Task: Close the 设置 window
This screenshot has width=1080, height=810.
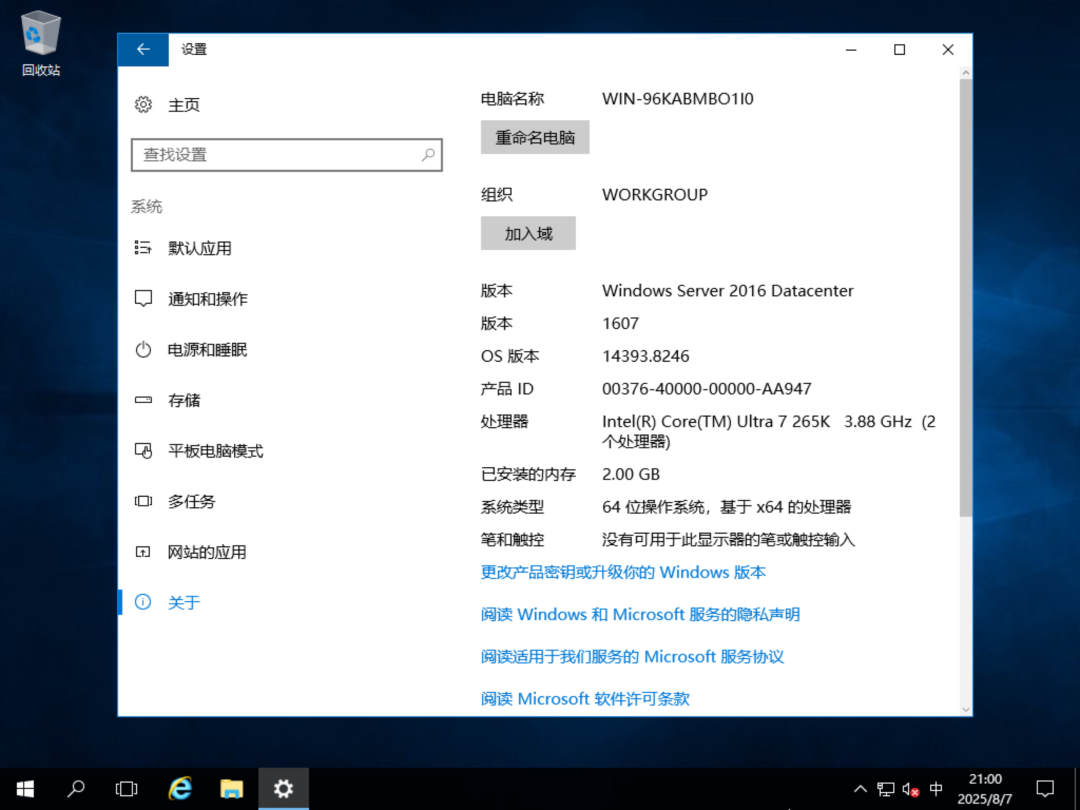Action: [948, 50]
